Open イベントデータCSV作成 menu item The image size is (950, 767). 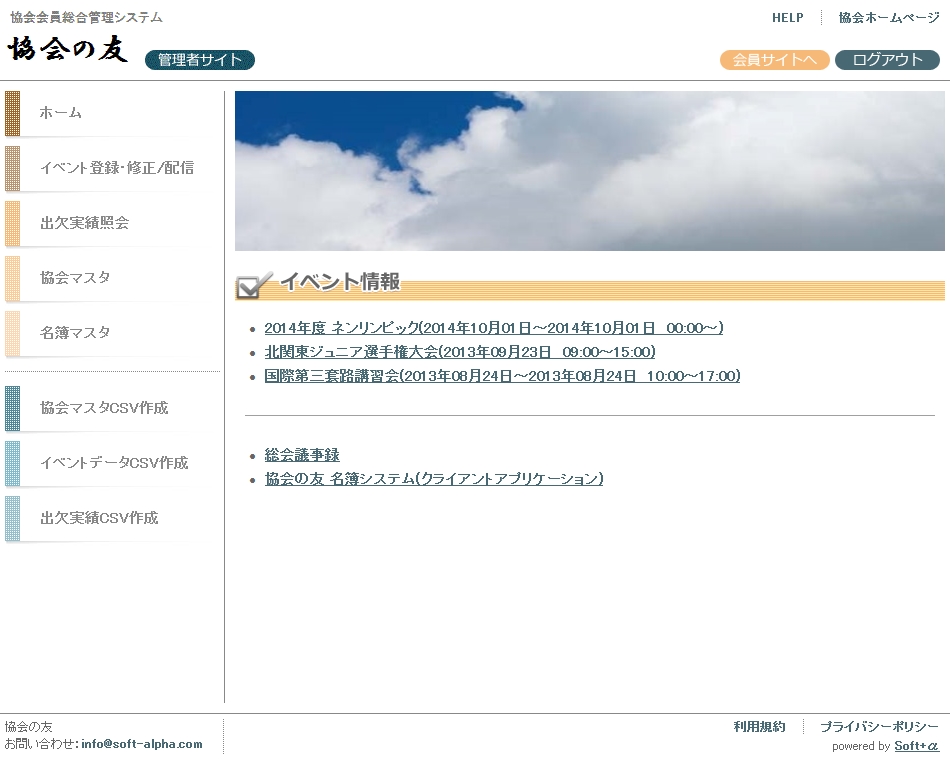pos(114,463)
